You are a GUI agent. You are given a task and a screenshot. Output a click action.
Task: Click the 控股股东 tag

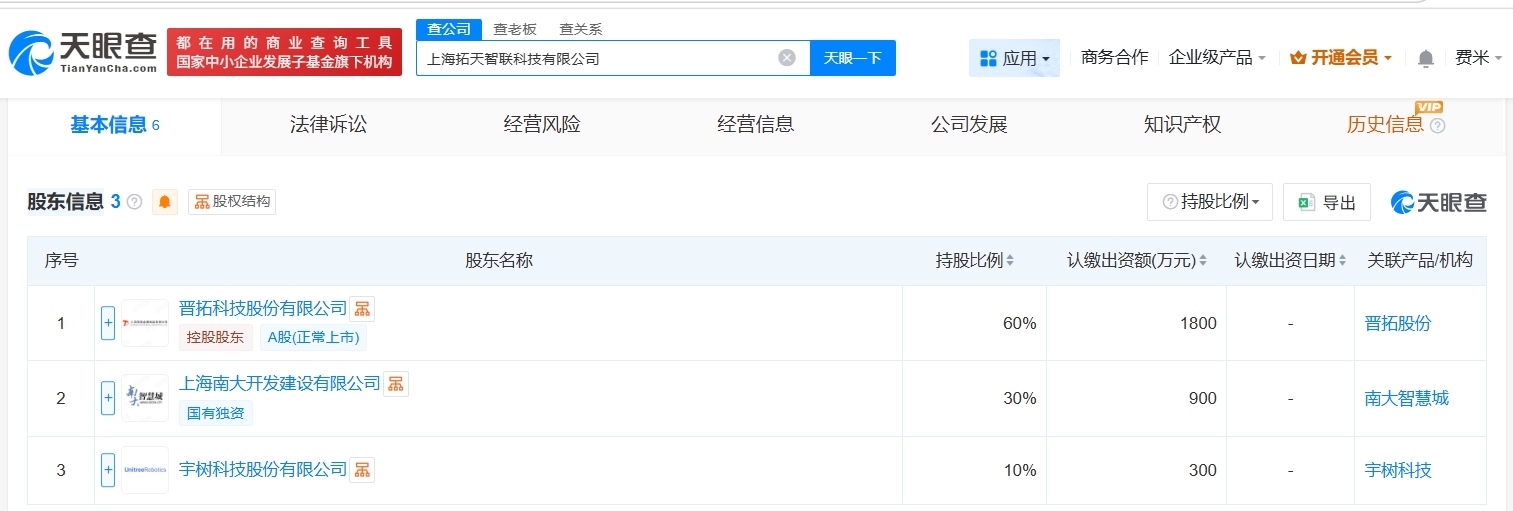pyautogui.click(x=216, y=338)
